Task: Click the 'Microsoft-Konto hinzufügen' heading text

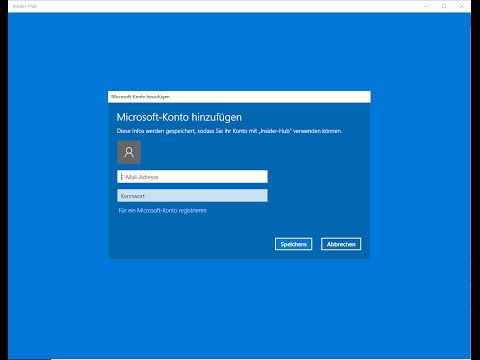Action: tap(179, 117)
